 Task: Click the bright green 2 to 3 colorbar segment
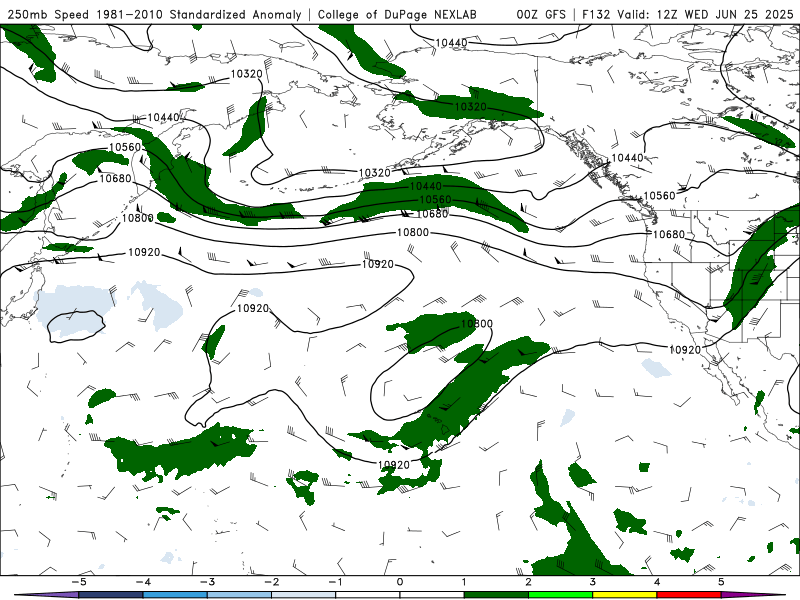560,595
